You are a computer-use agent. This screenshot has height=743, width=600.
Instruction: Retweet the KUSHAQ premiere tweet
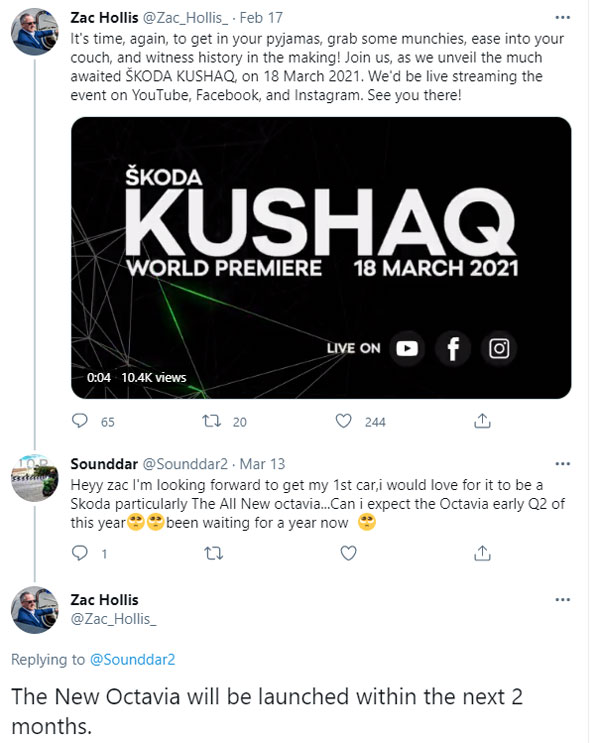pyautogui.click(x=213, y=422)
